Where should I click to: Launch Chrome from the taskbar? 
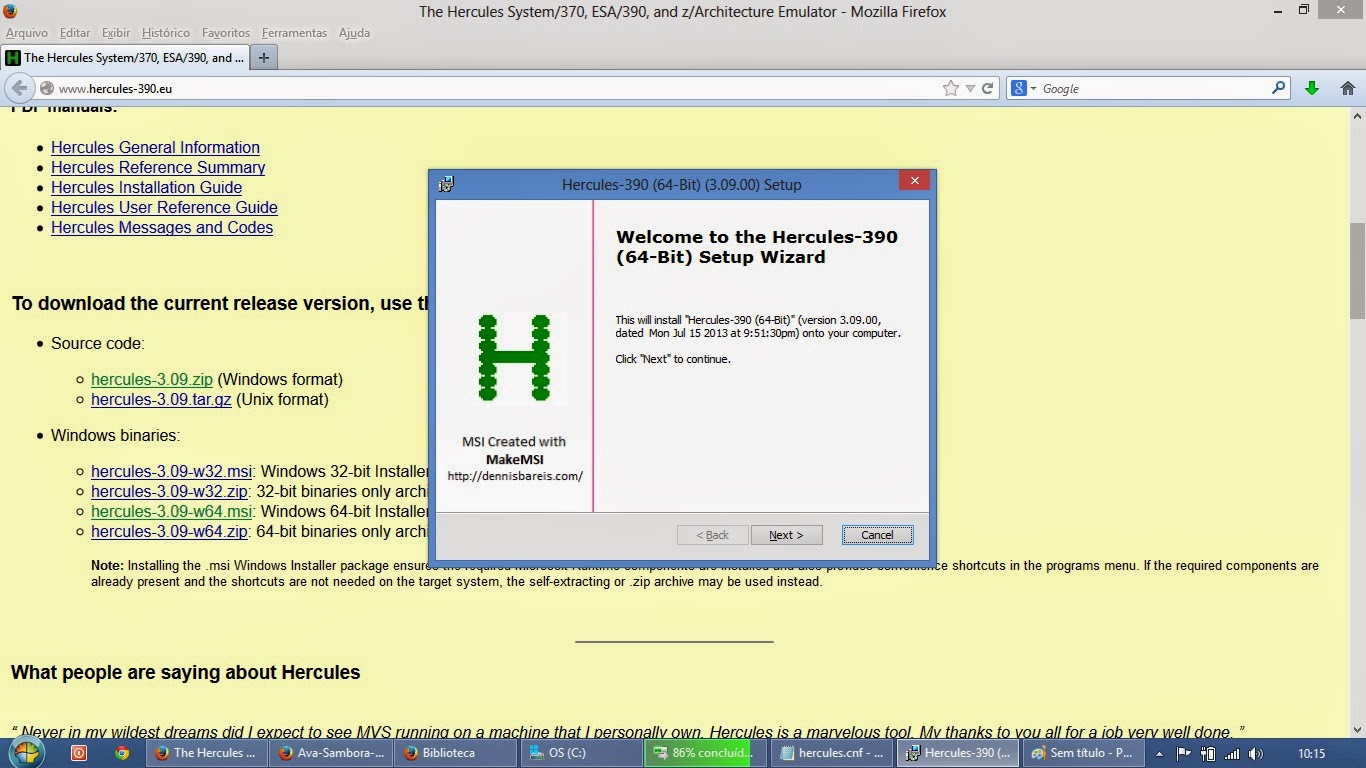(x=122, y=753)
